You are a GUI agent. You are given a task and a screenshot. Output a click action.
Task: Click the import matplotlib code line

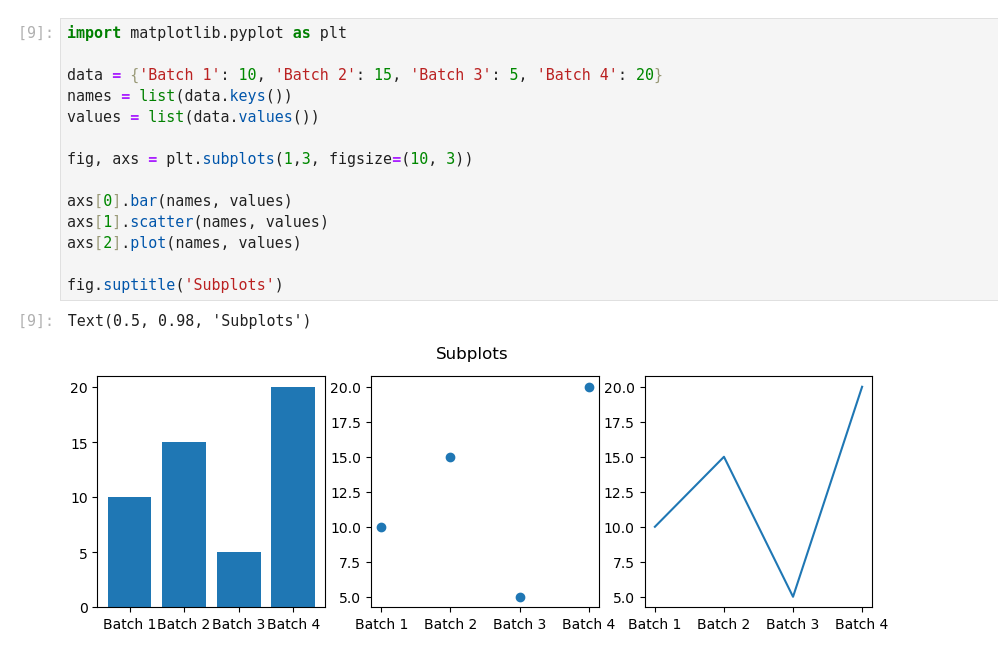(x=206, y=33)
